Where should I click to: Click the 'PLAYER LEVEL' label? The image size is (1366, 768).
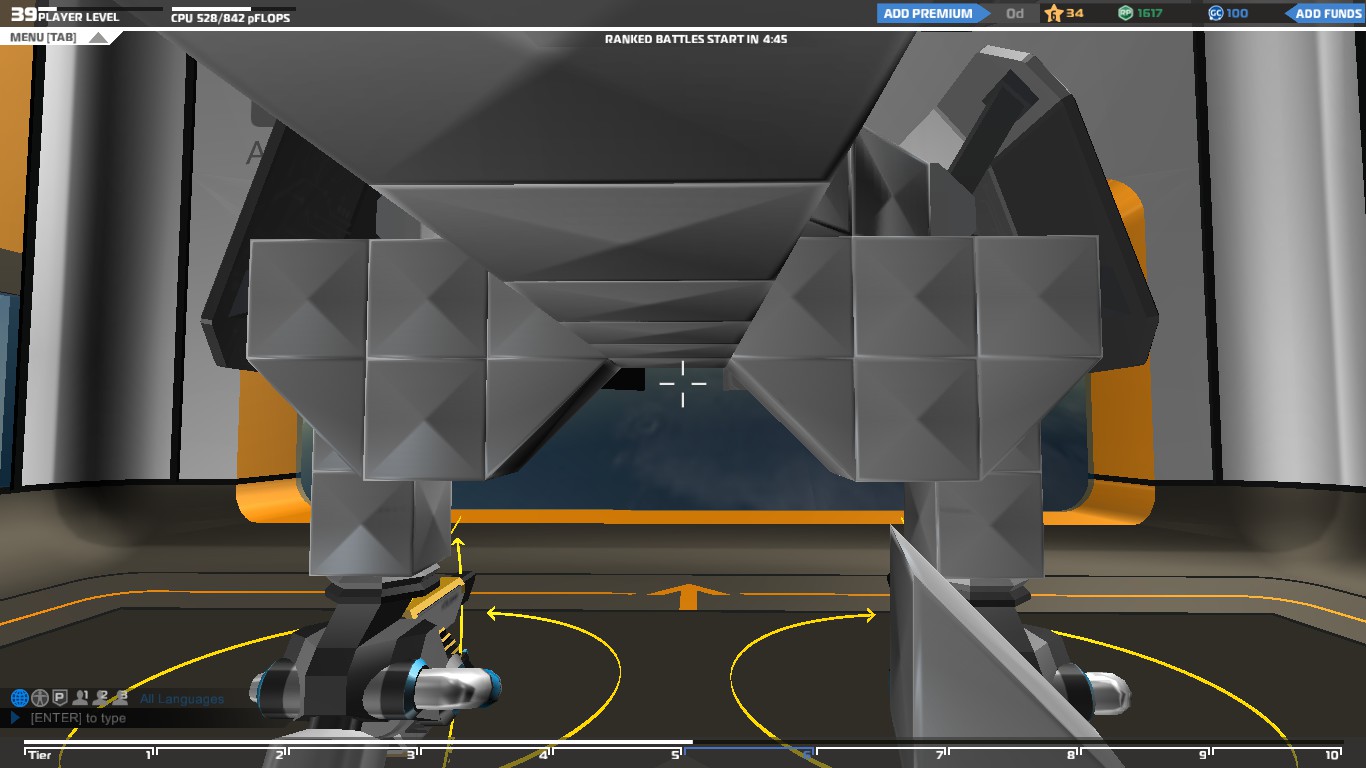click(x=79, y=18)
